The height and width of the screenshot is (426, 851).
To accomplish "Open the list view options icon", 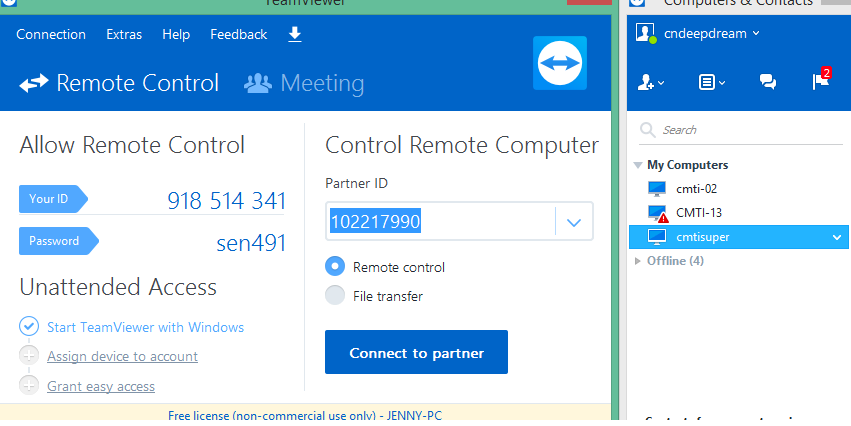I will 711,82.
